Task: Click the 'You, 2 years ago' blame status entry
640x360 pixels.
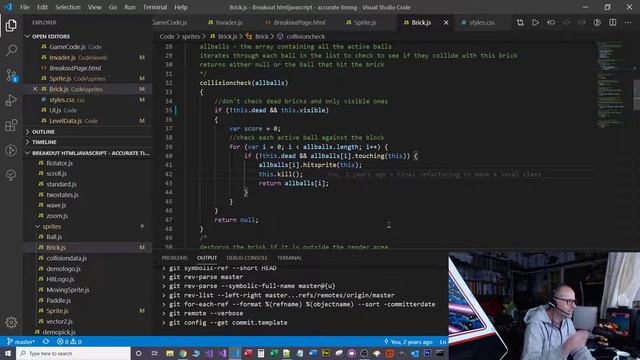Action: click(408, 342)
